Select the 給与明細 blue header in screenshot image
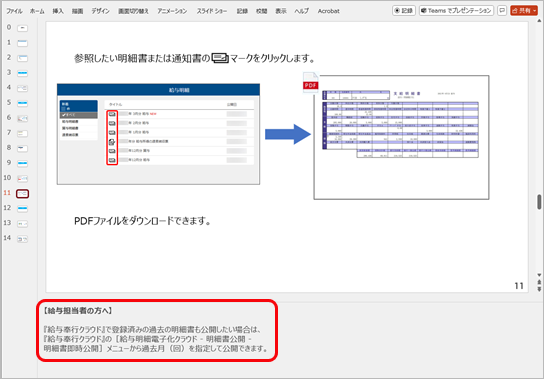Viewport: 544px width, 379px height. tap(158, 90)
